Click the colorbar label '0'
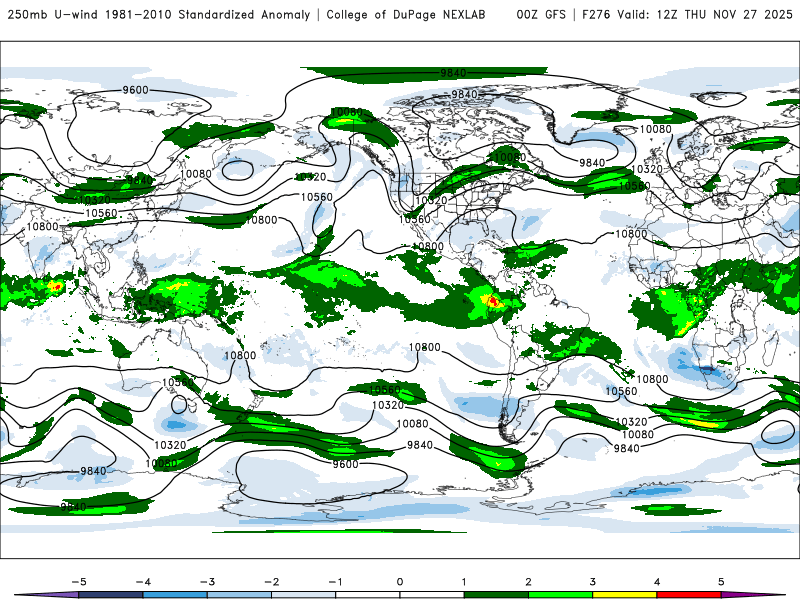800x600 pixels. coord(399,582)
